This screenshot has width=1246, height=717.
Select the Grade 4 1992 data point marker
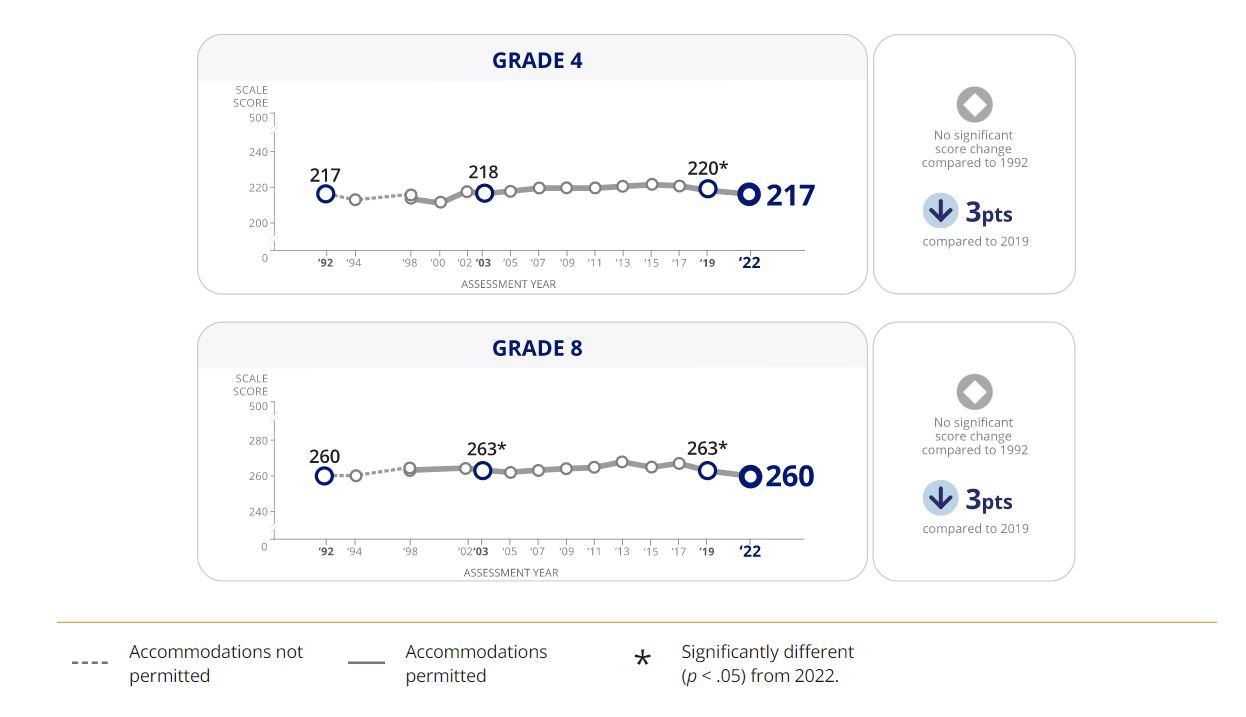tap(325, 194)
